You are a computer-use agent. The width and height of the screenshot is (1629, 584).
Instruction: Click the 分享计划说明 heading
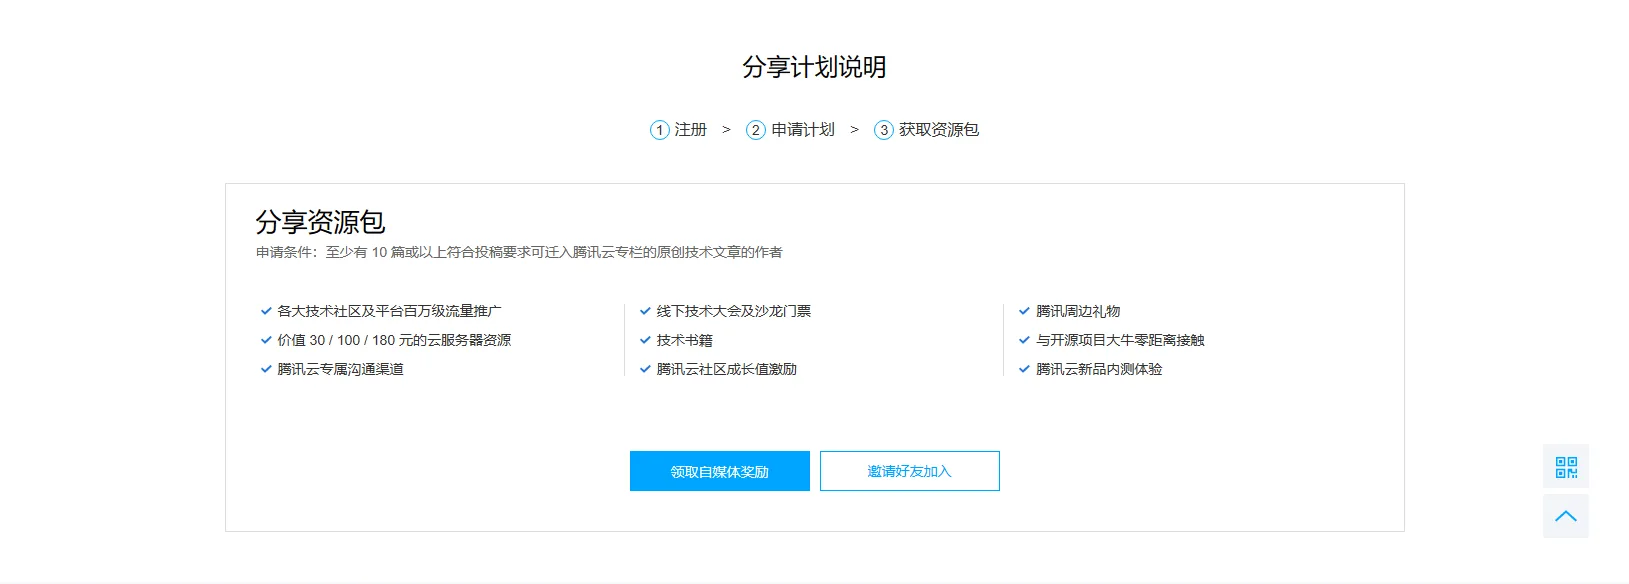814,67
